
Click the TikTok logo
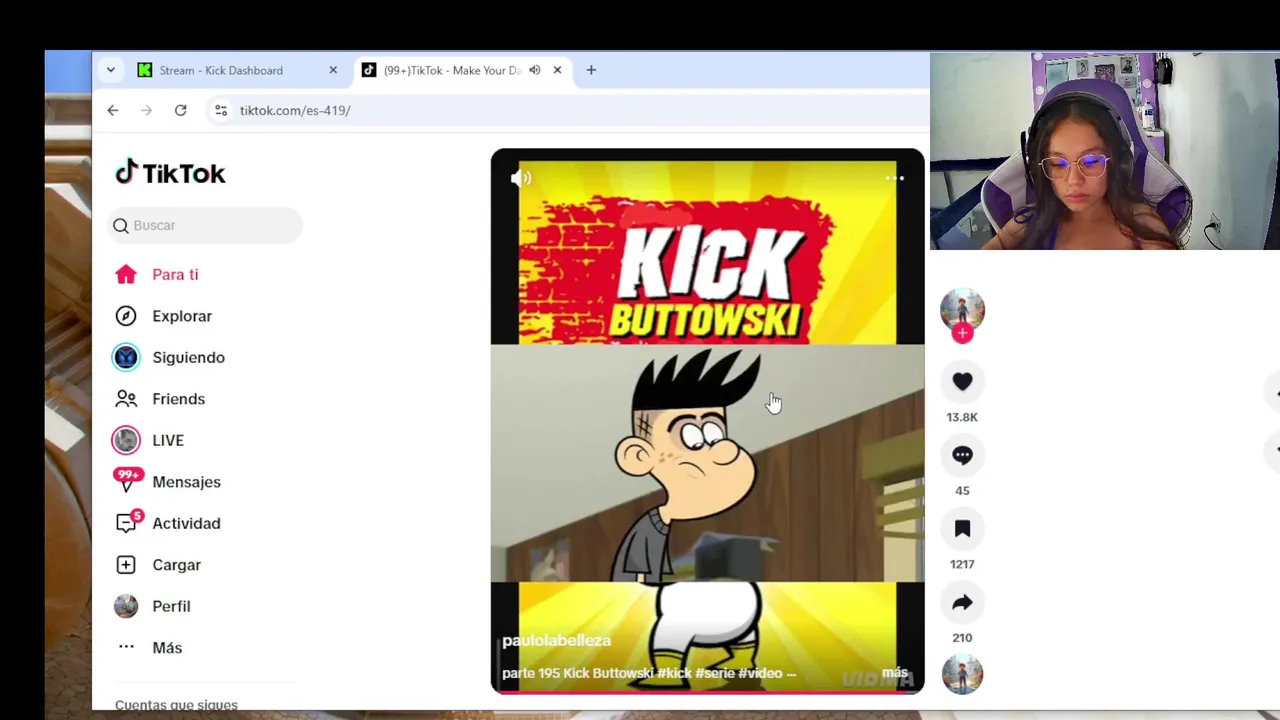coord(171,173)
